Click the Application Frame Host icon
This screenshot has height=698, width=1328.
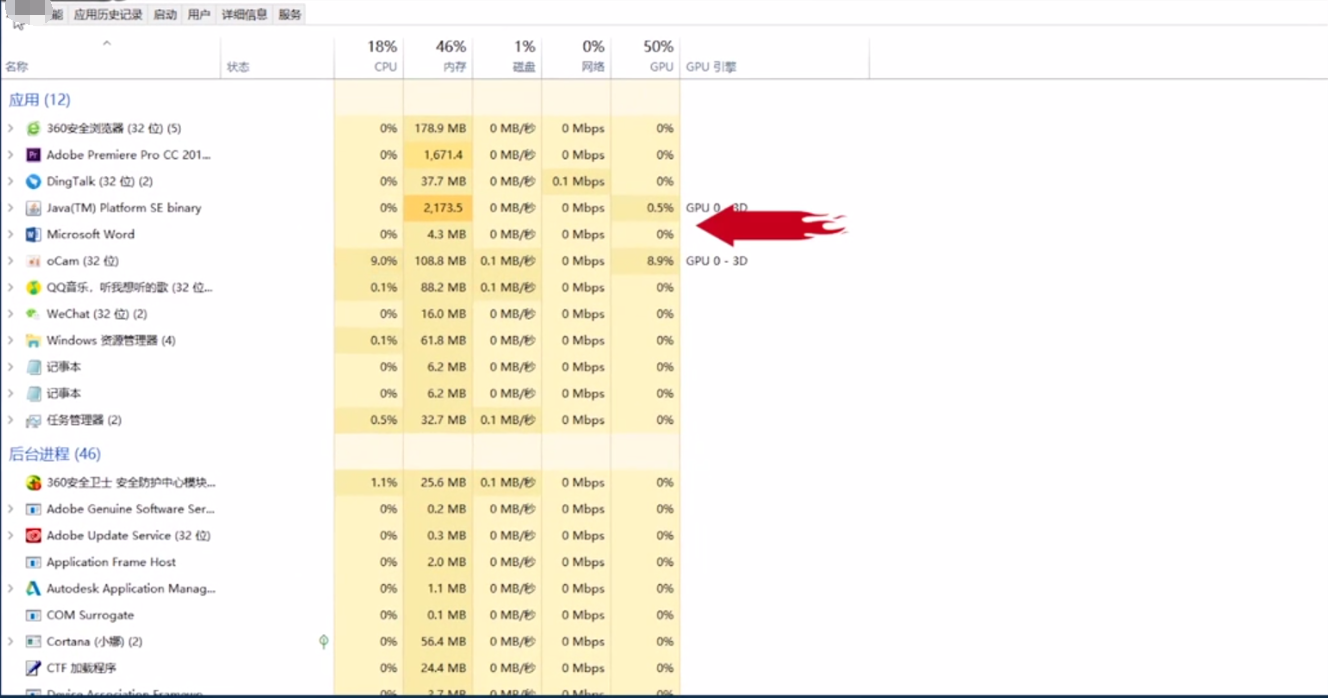click(x=33, y=562)
